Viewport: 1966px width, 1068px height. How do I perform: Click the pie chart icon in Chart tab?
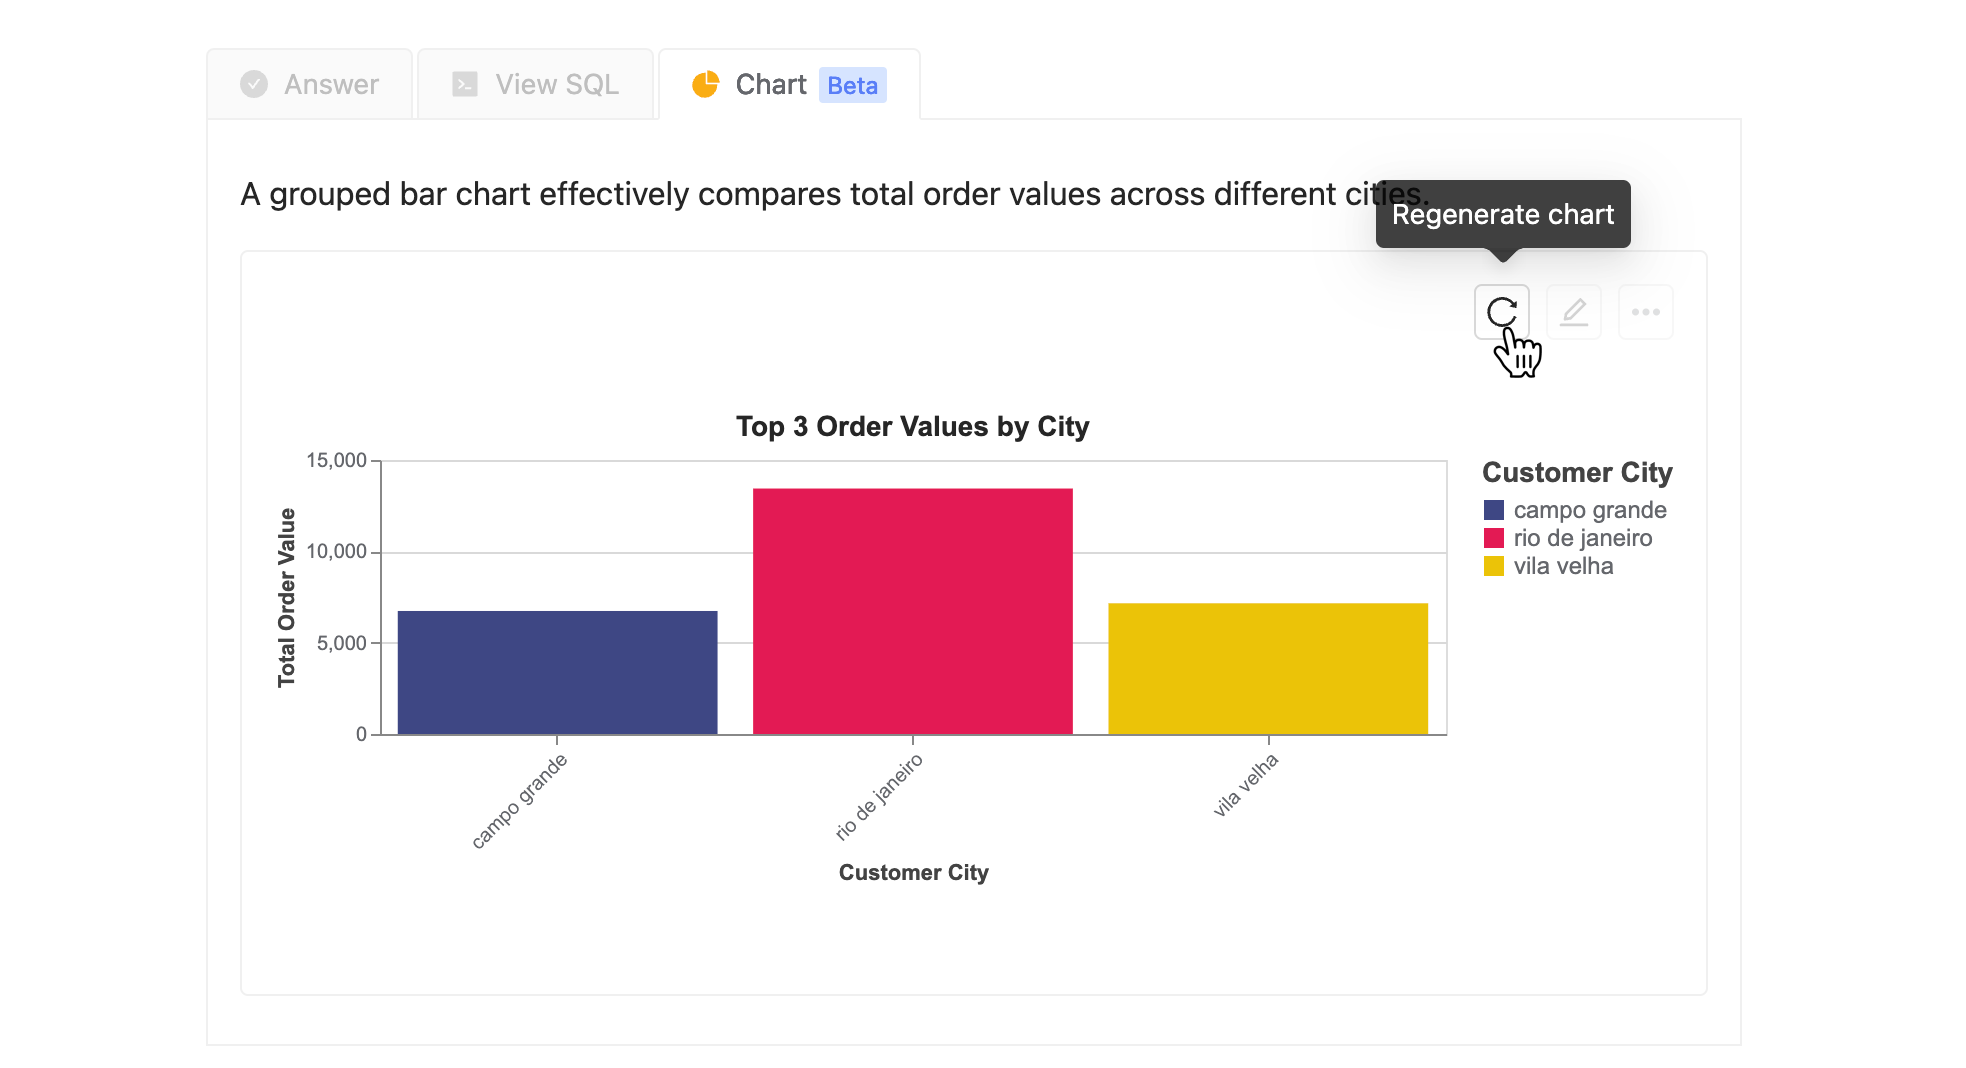(x=706, y=85)
